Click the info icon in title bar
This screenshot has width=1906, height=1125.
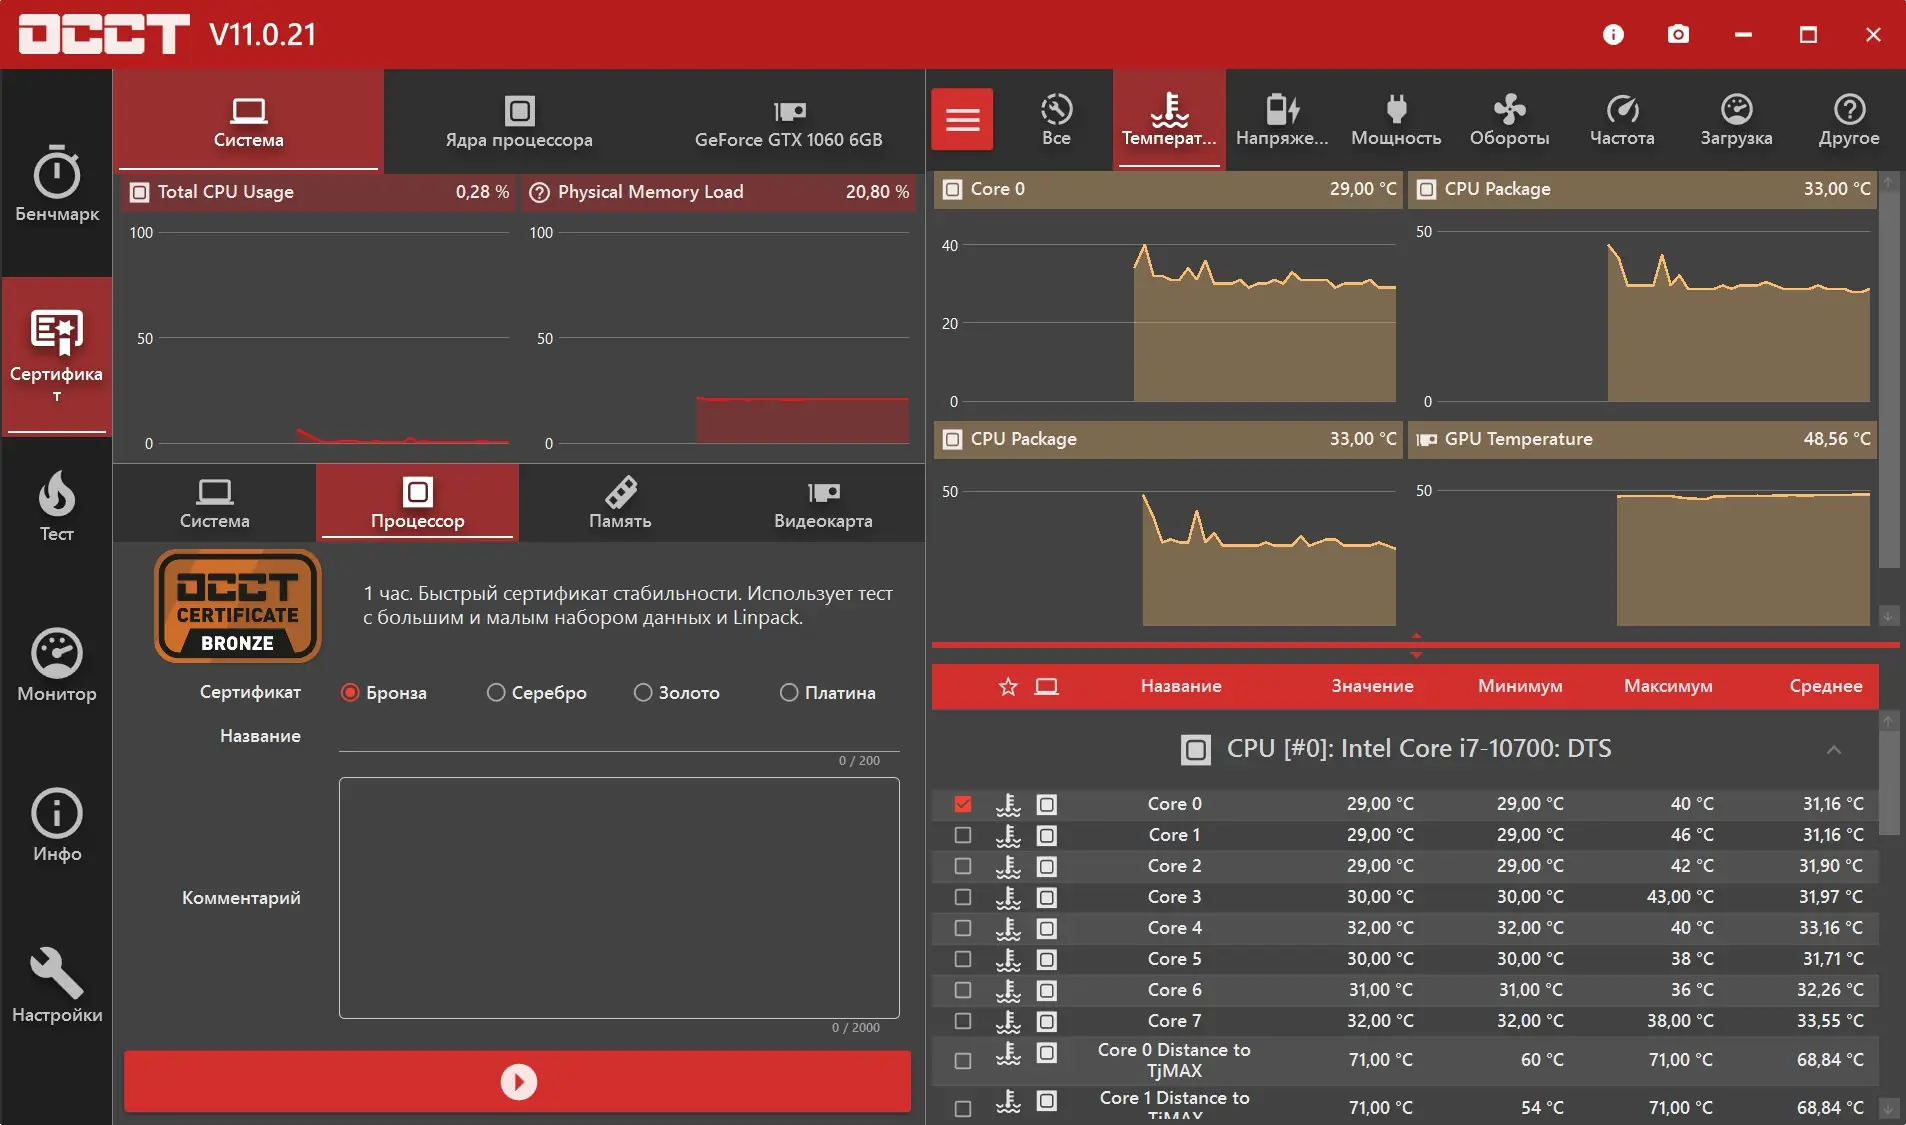click(1613, 35)
